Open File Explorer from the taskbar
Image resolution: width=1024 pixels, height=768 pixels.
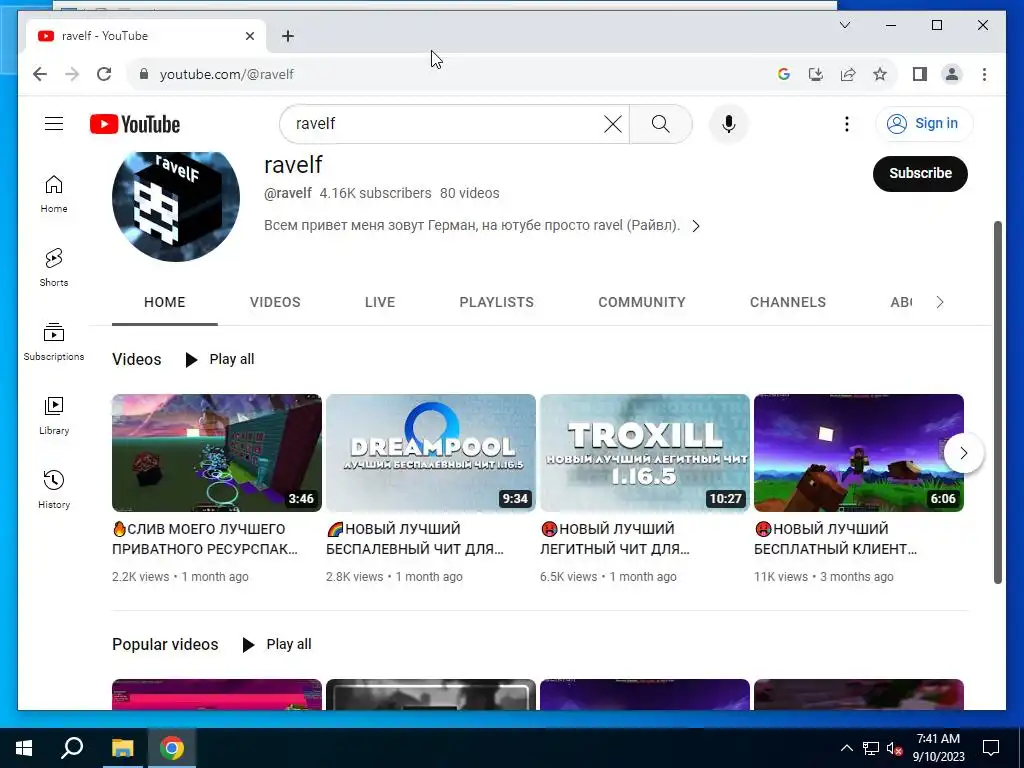point(122,748)
